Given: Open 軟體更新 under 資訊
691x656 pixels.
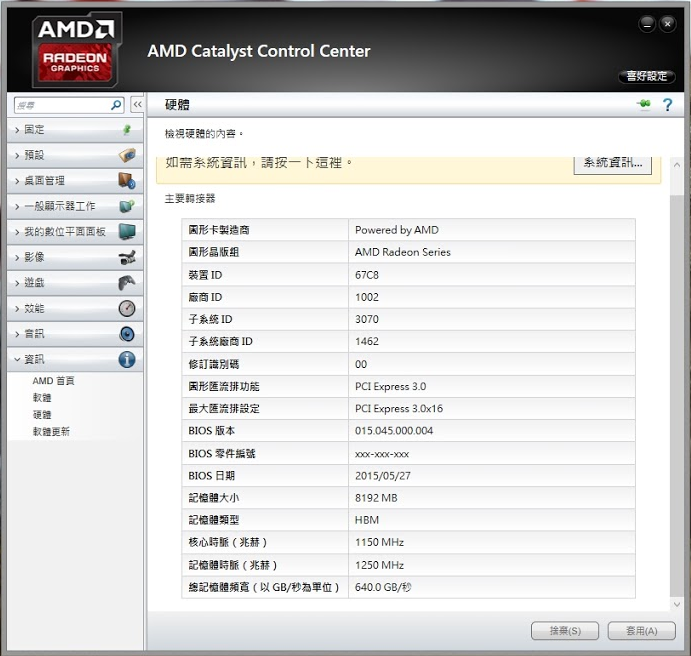Looking at the screenshot, I should coord(51,431).
